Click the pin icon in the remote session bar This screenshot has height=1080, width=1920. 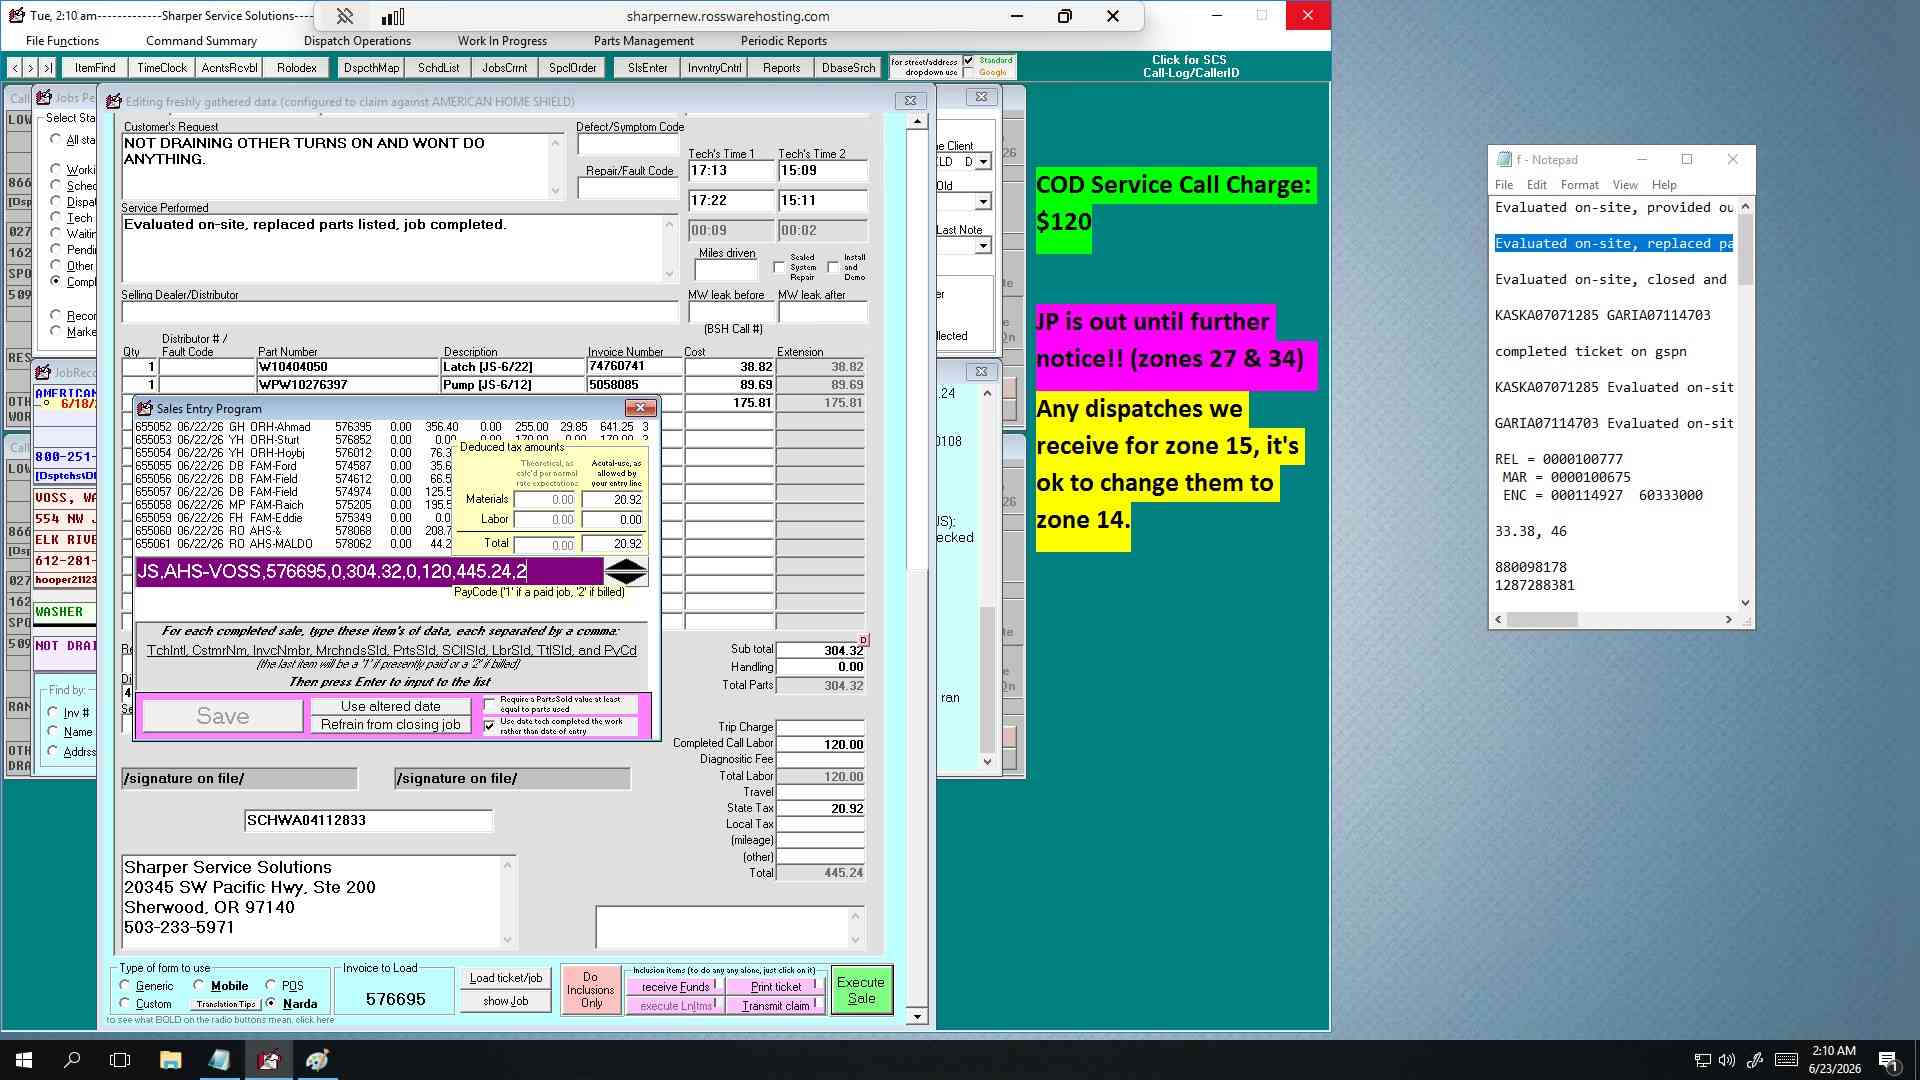344,16
